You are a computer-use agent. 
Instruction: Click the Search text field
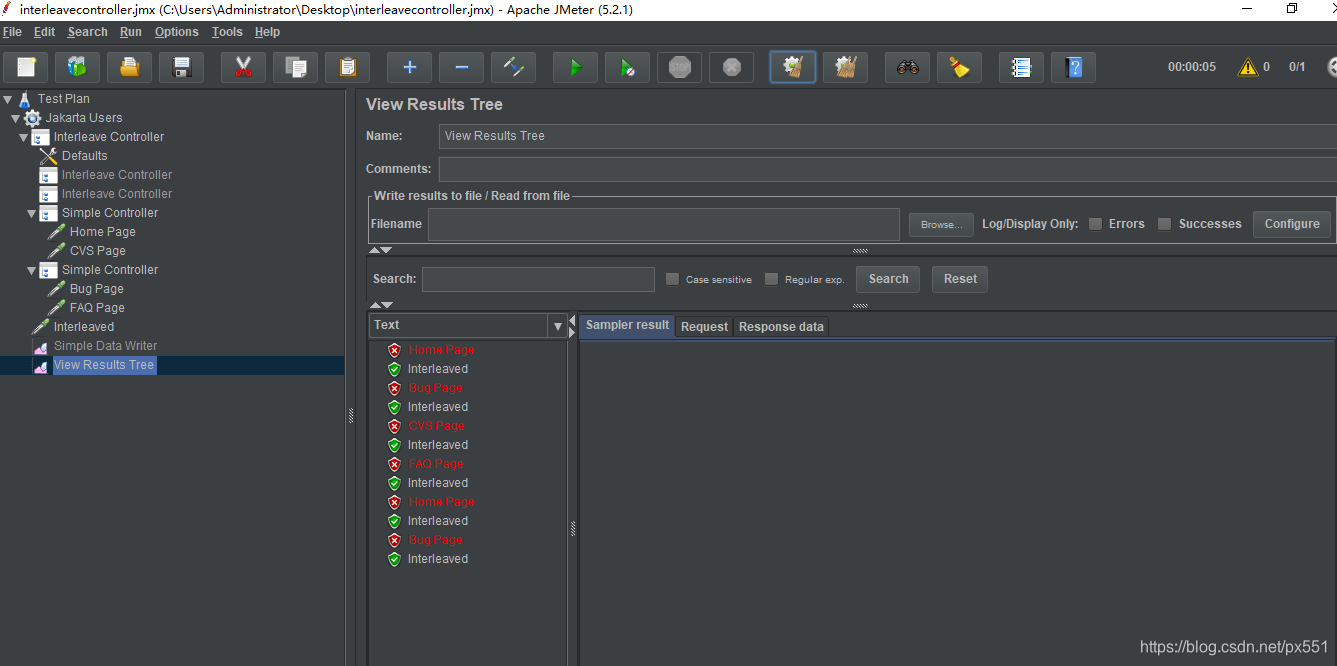[x=538, y=279]
